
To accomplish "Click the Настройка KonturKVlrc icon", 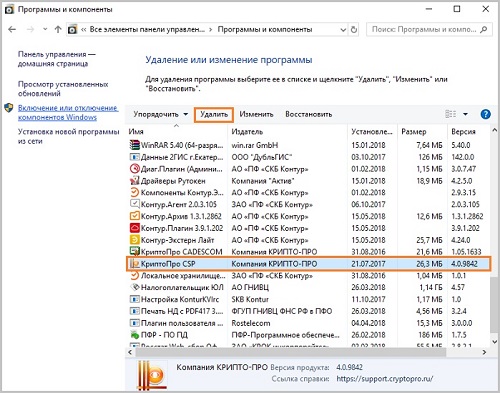I will click(x=134, y=299).
